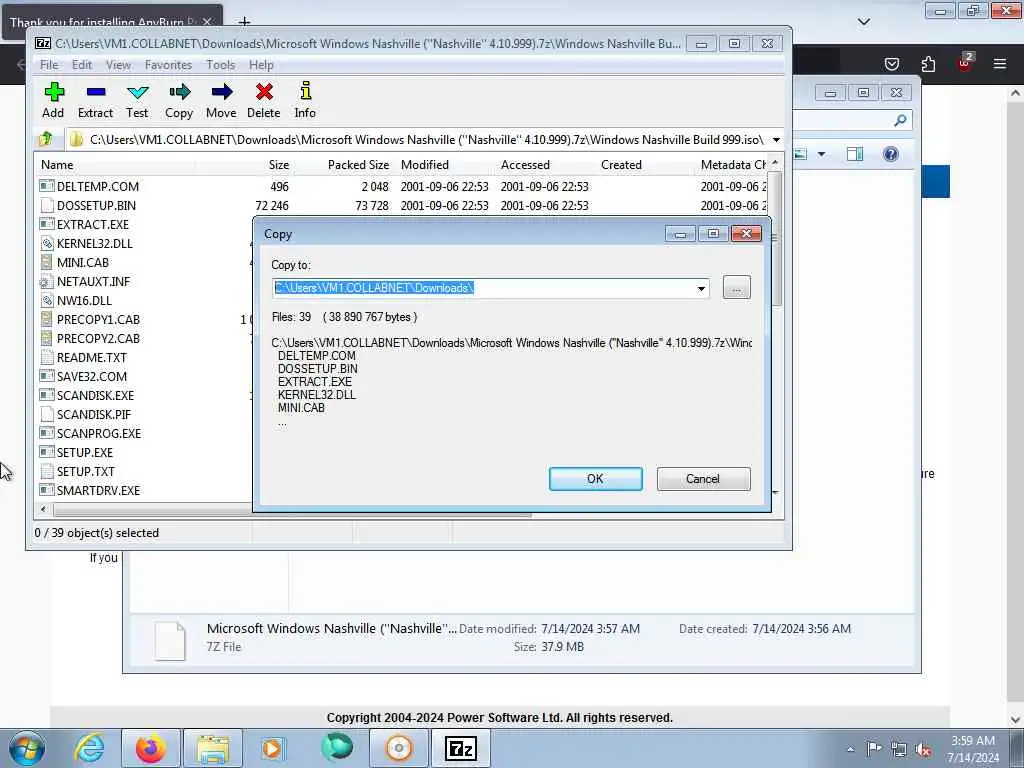
Task: Open the Info toolbar icon
Action: click(305, 100)
